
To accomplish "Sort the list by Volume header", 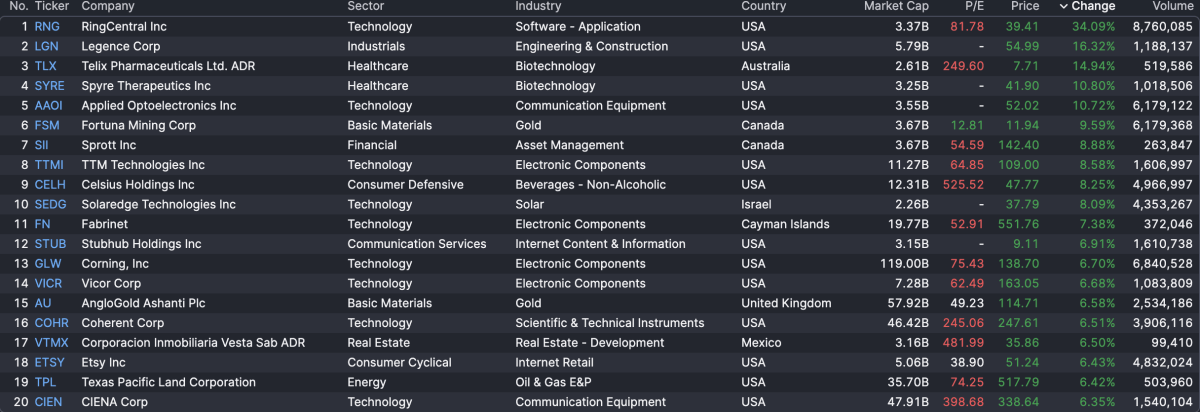I will (1173, 6).
